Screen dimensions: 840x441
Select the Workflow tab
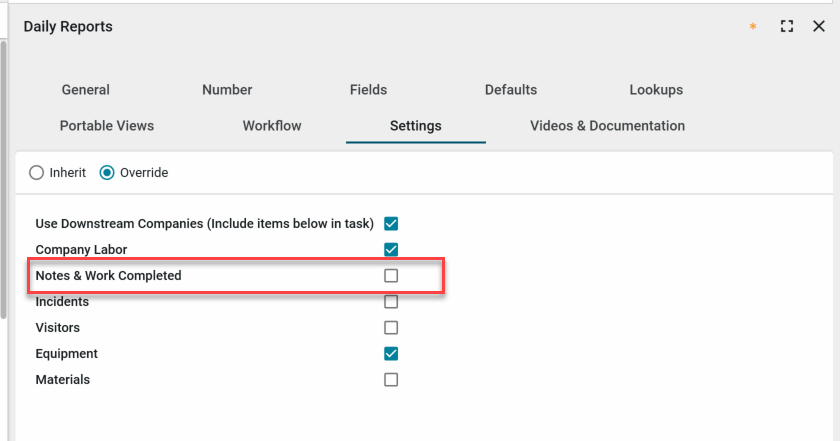click(272, 126)
